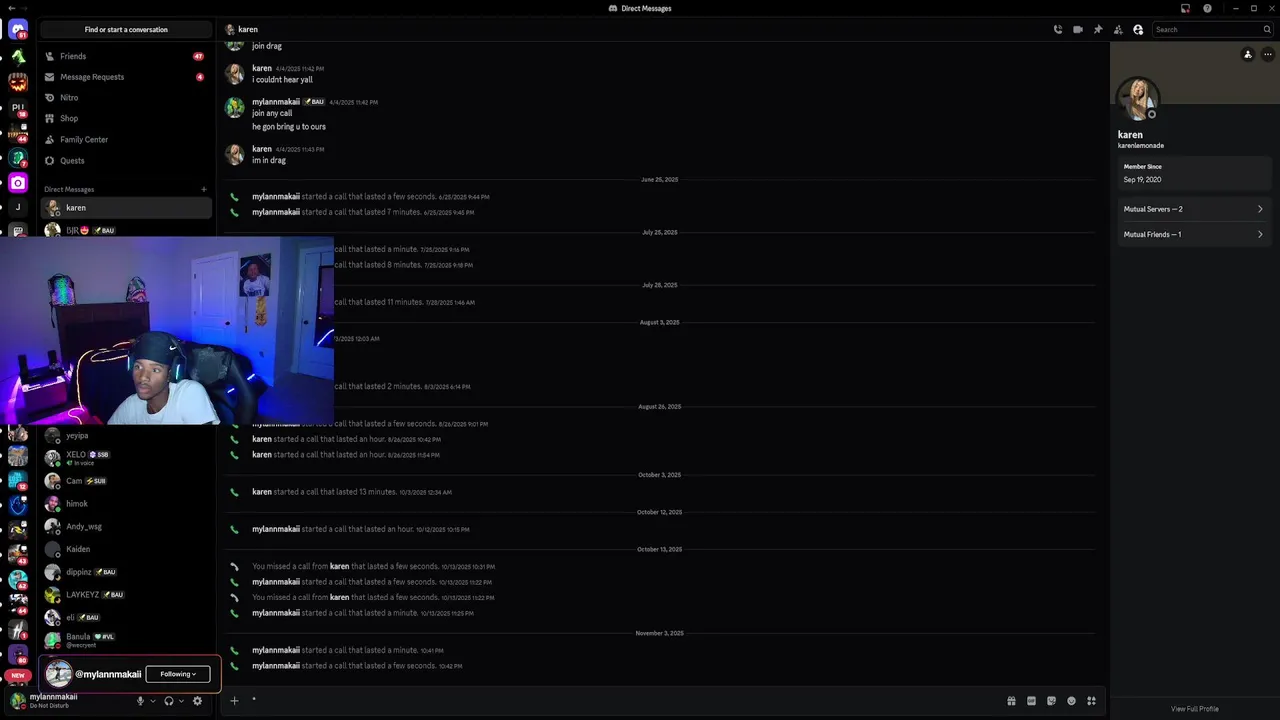Open the BJR direct message
The height and width of the screenshot is (720, 1280).
point(126,230)
